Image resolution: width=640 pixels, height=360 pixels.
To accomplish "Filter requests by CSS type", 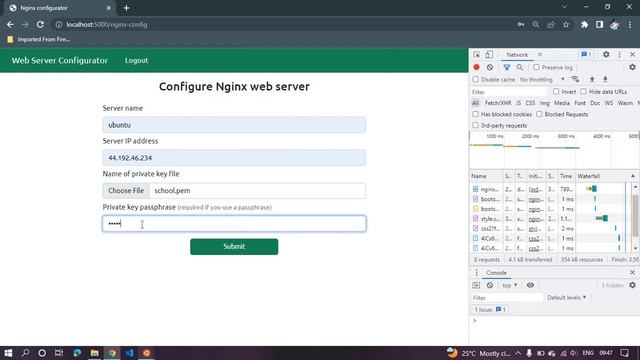I will click(530, 103).
